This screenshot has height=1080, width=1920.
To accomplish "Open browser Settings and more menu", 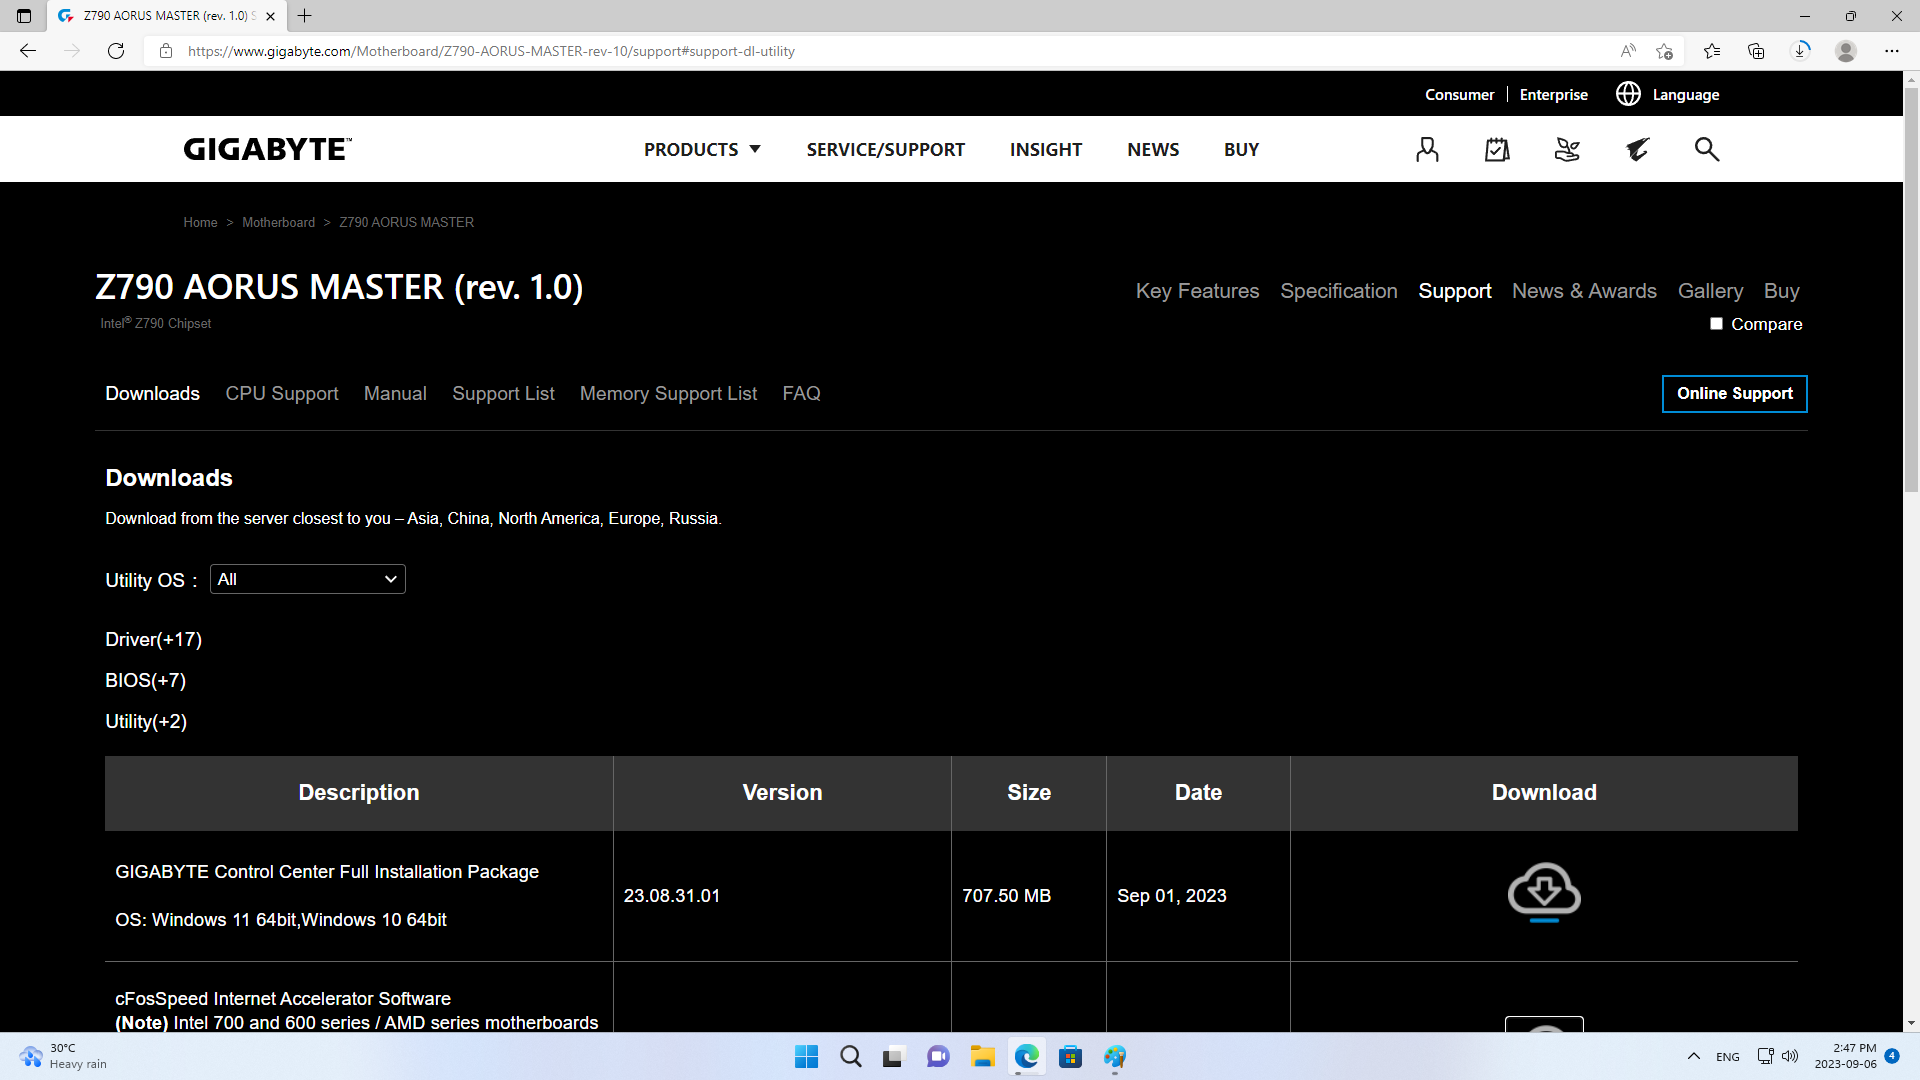I will coord(1891,51).
